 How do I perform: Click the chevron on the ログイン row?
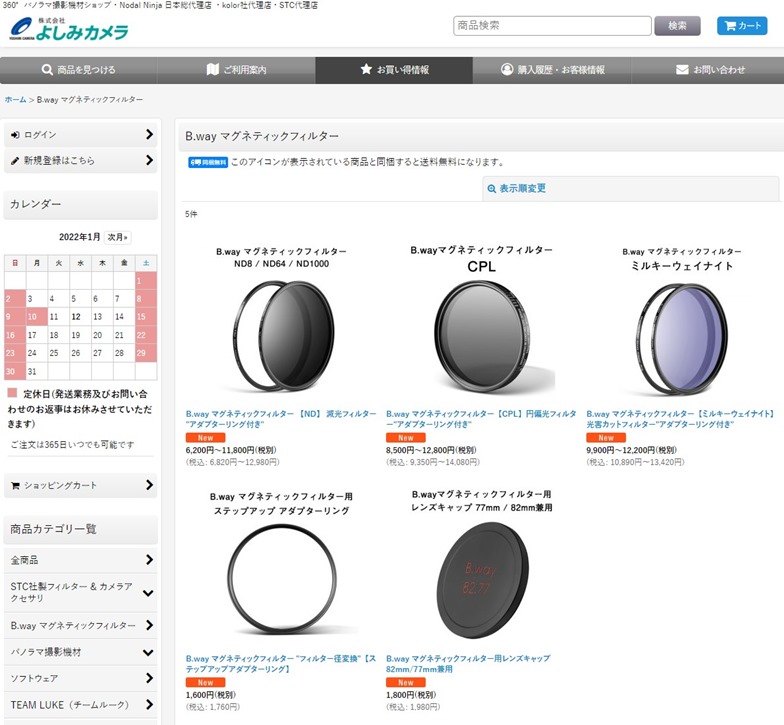coord(148,134)
